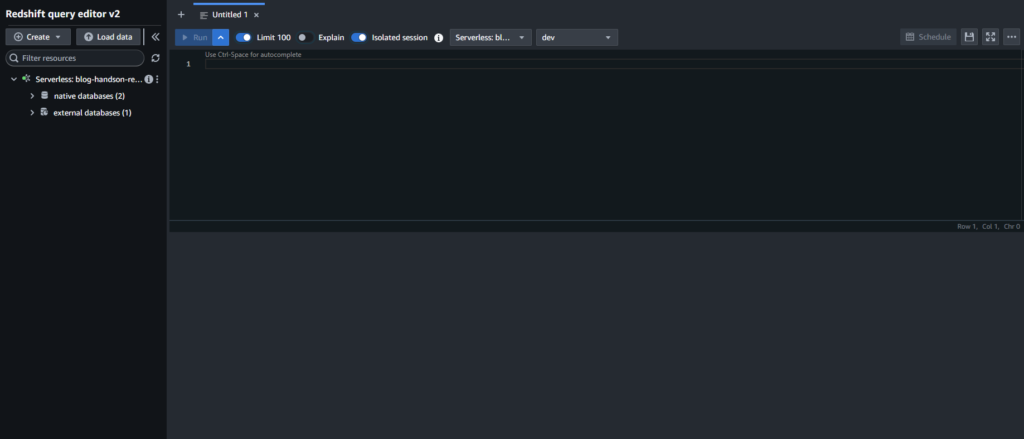The width and height of the screenshot is (1024, 439).
Task: Toggle the Isolated session switch
Action: click(359, 37)
